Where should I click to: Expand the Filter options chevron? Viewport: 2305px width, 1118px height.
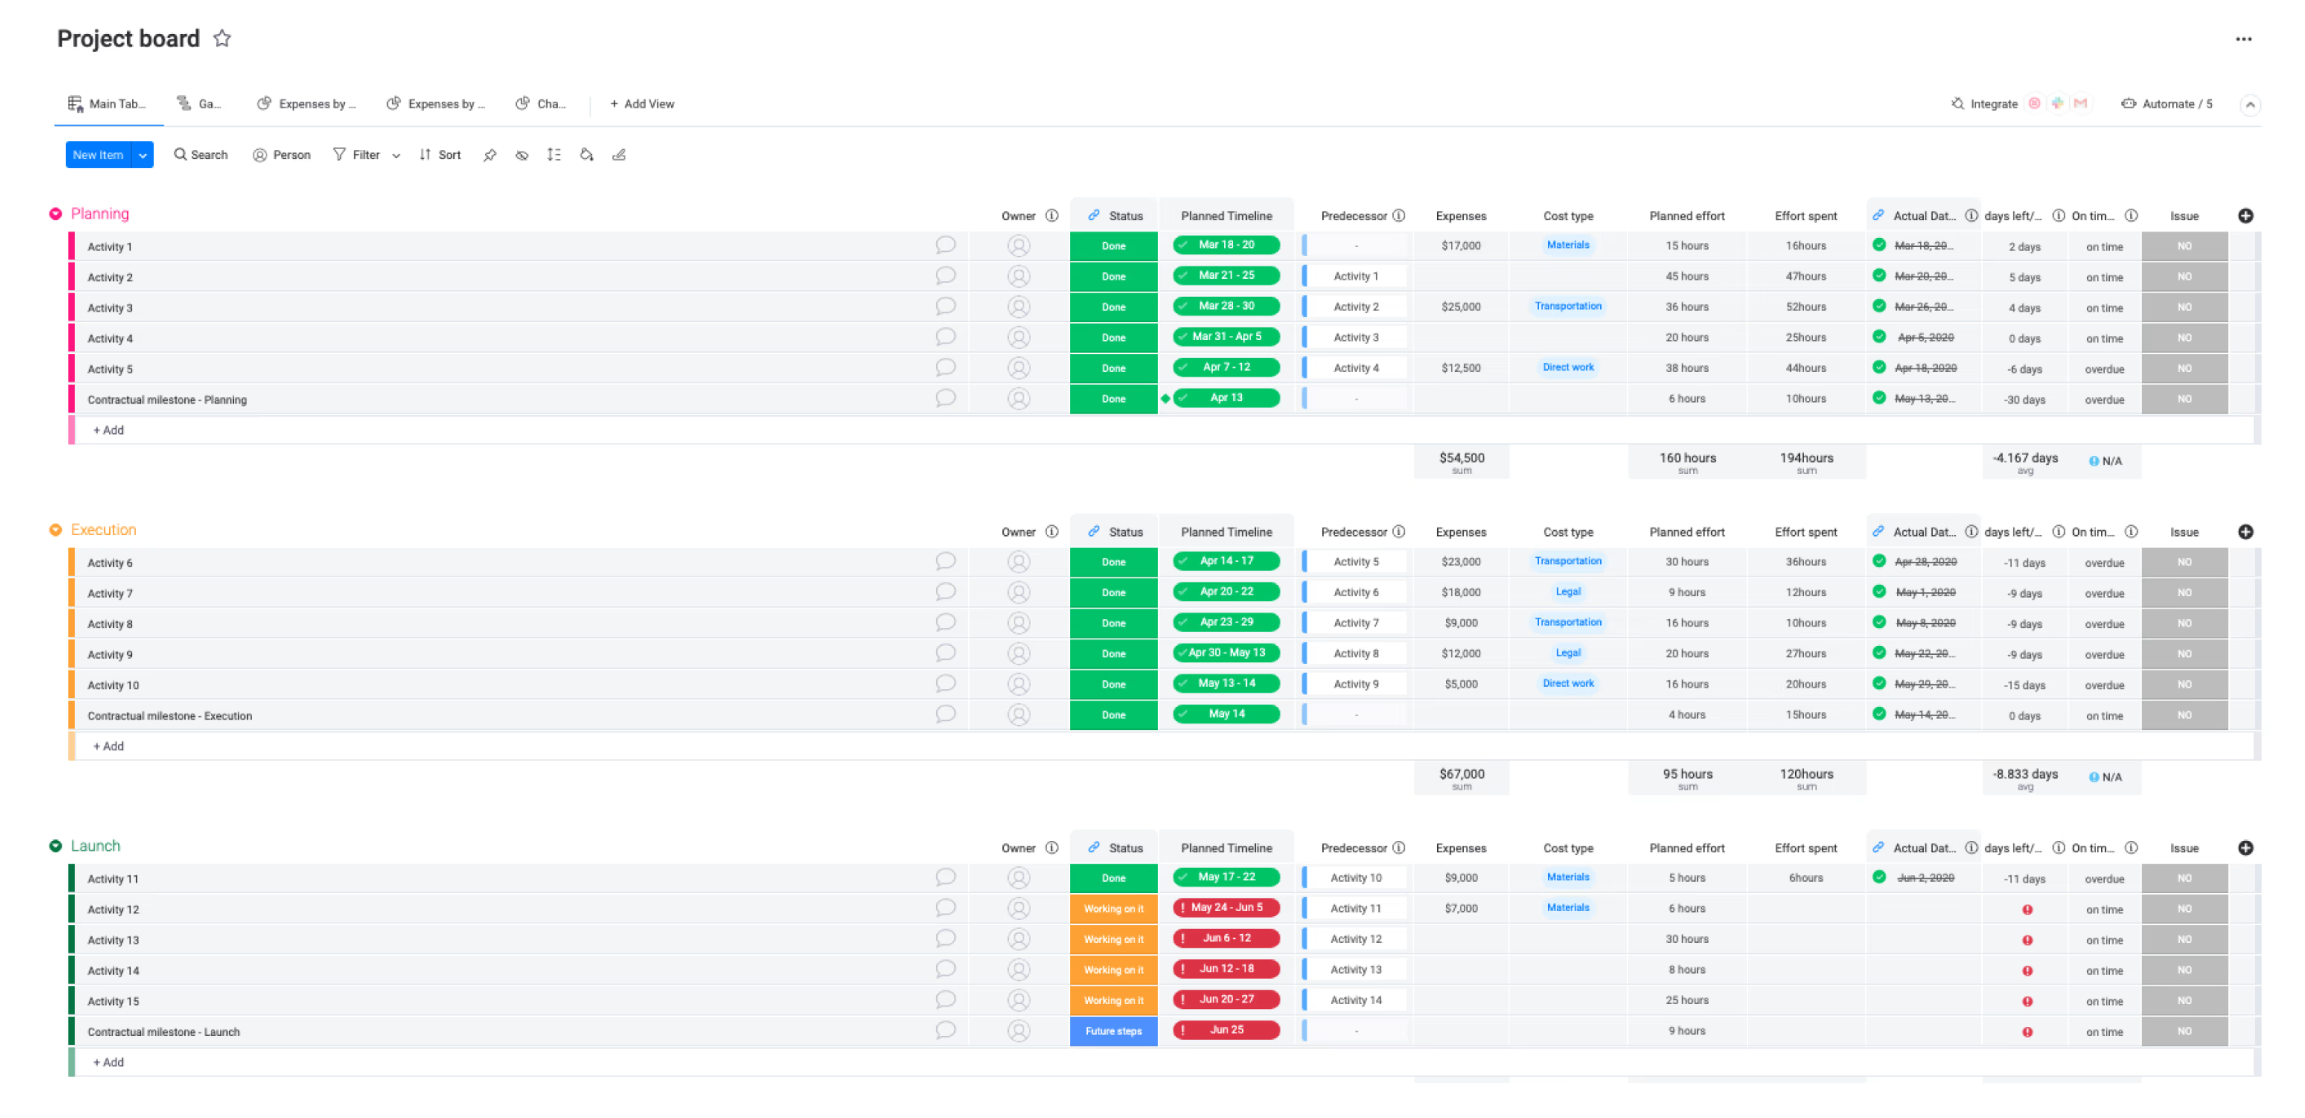396,155
